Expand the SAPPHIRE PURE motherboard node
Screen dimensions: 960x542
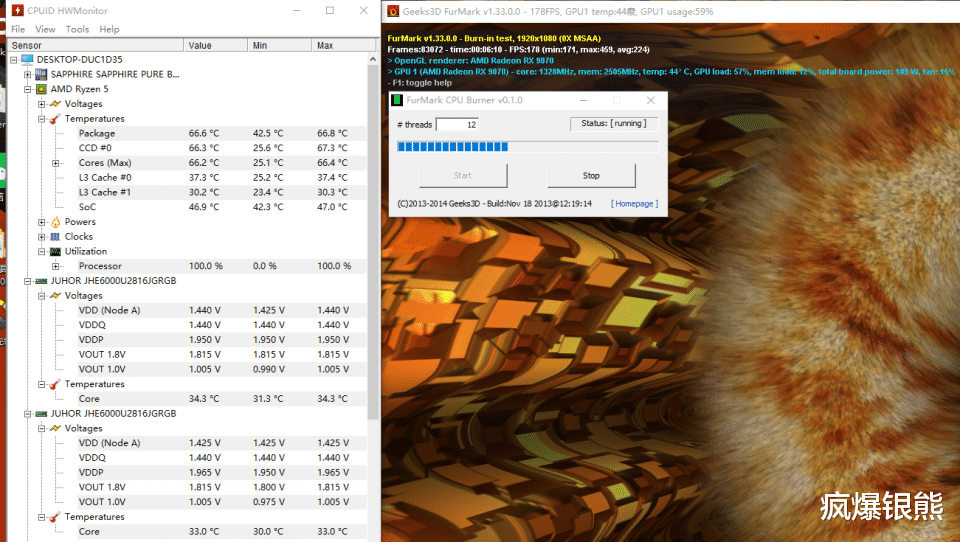[28, 75]
